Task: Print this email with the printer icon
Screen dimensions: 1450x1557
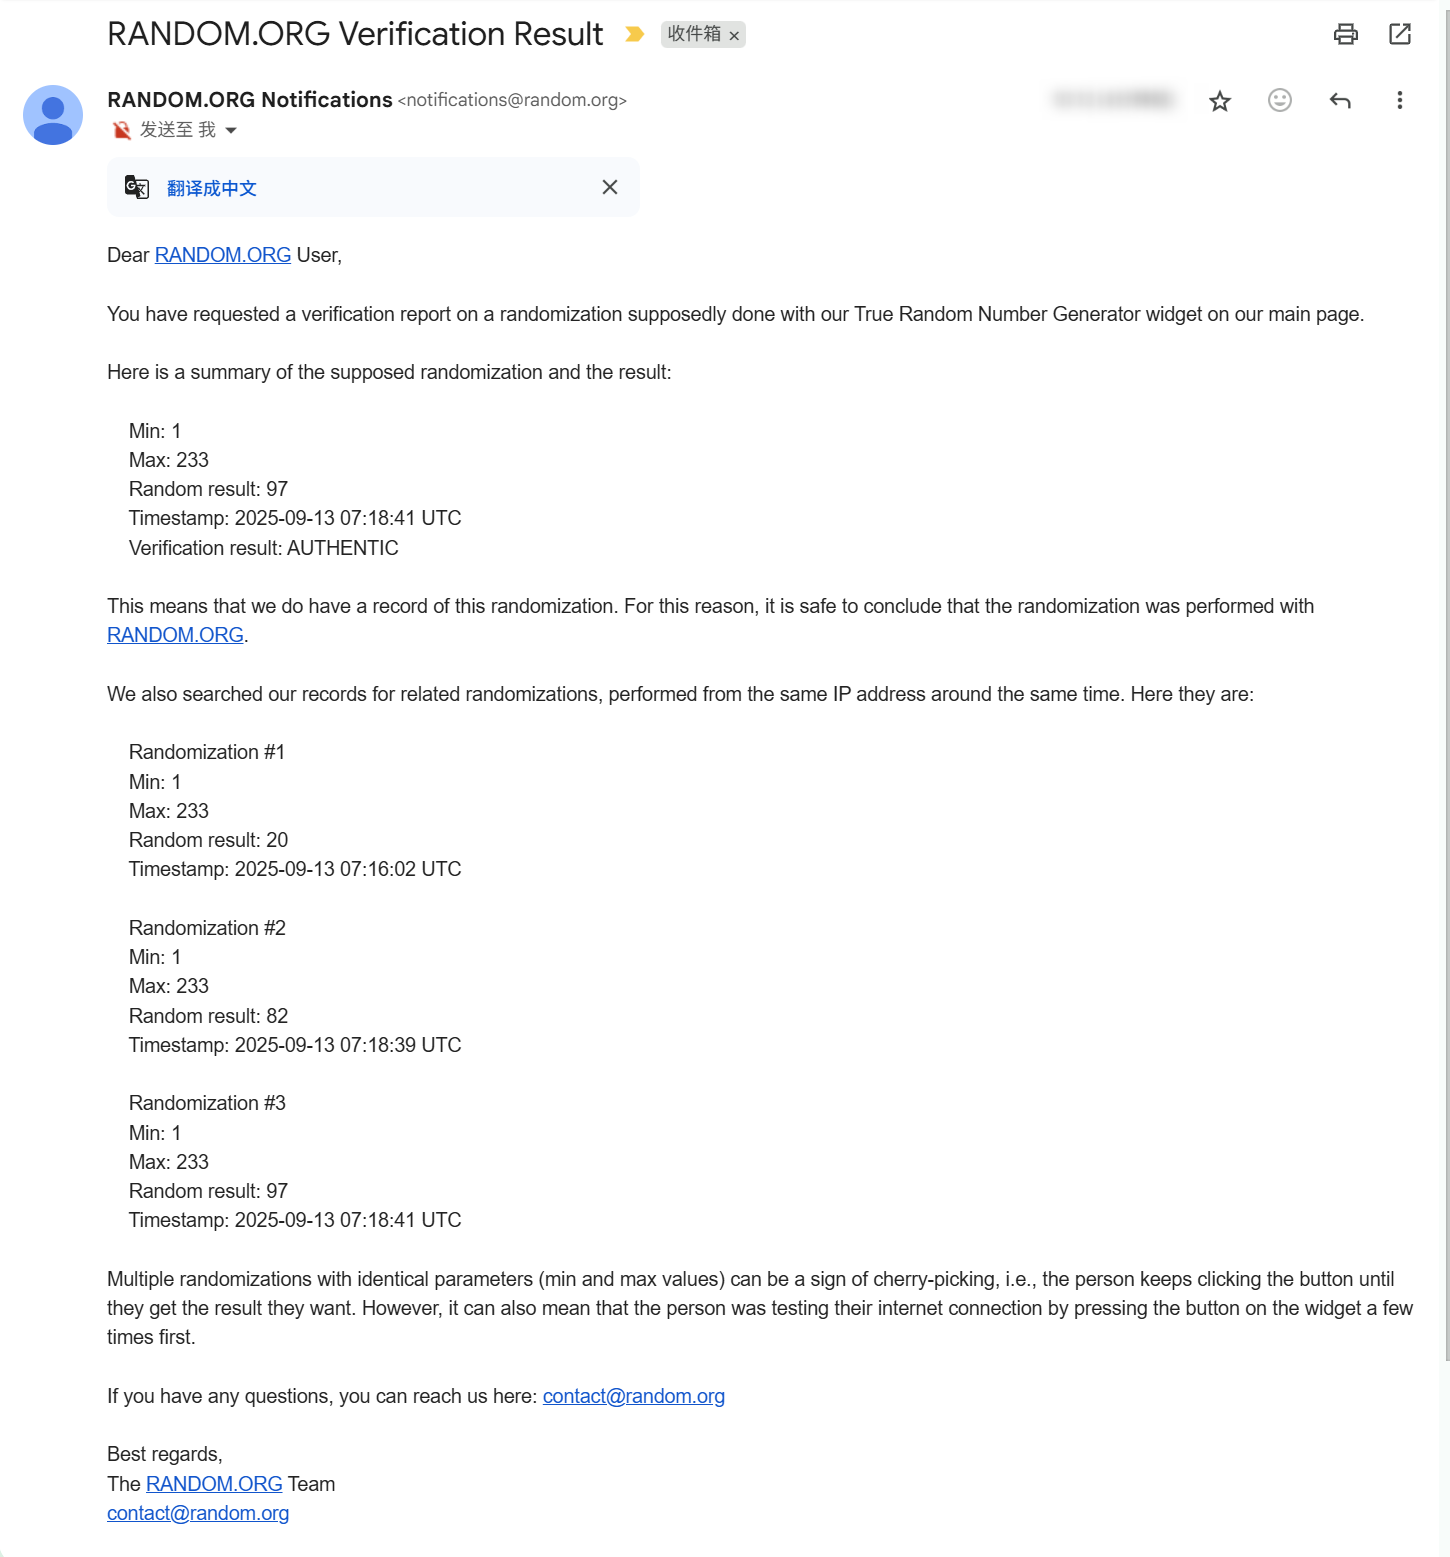Action: click(1346, 35)
